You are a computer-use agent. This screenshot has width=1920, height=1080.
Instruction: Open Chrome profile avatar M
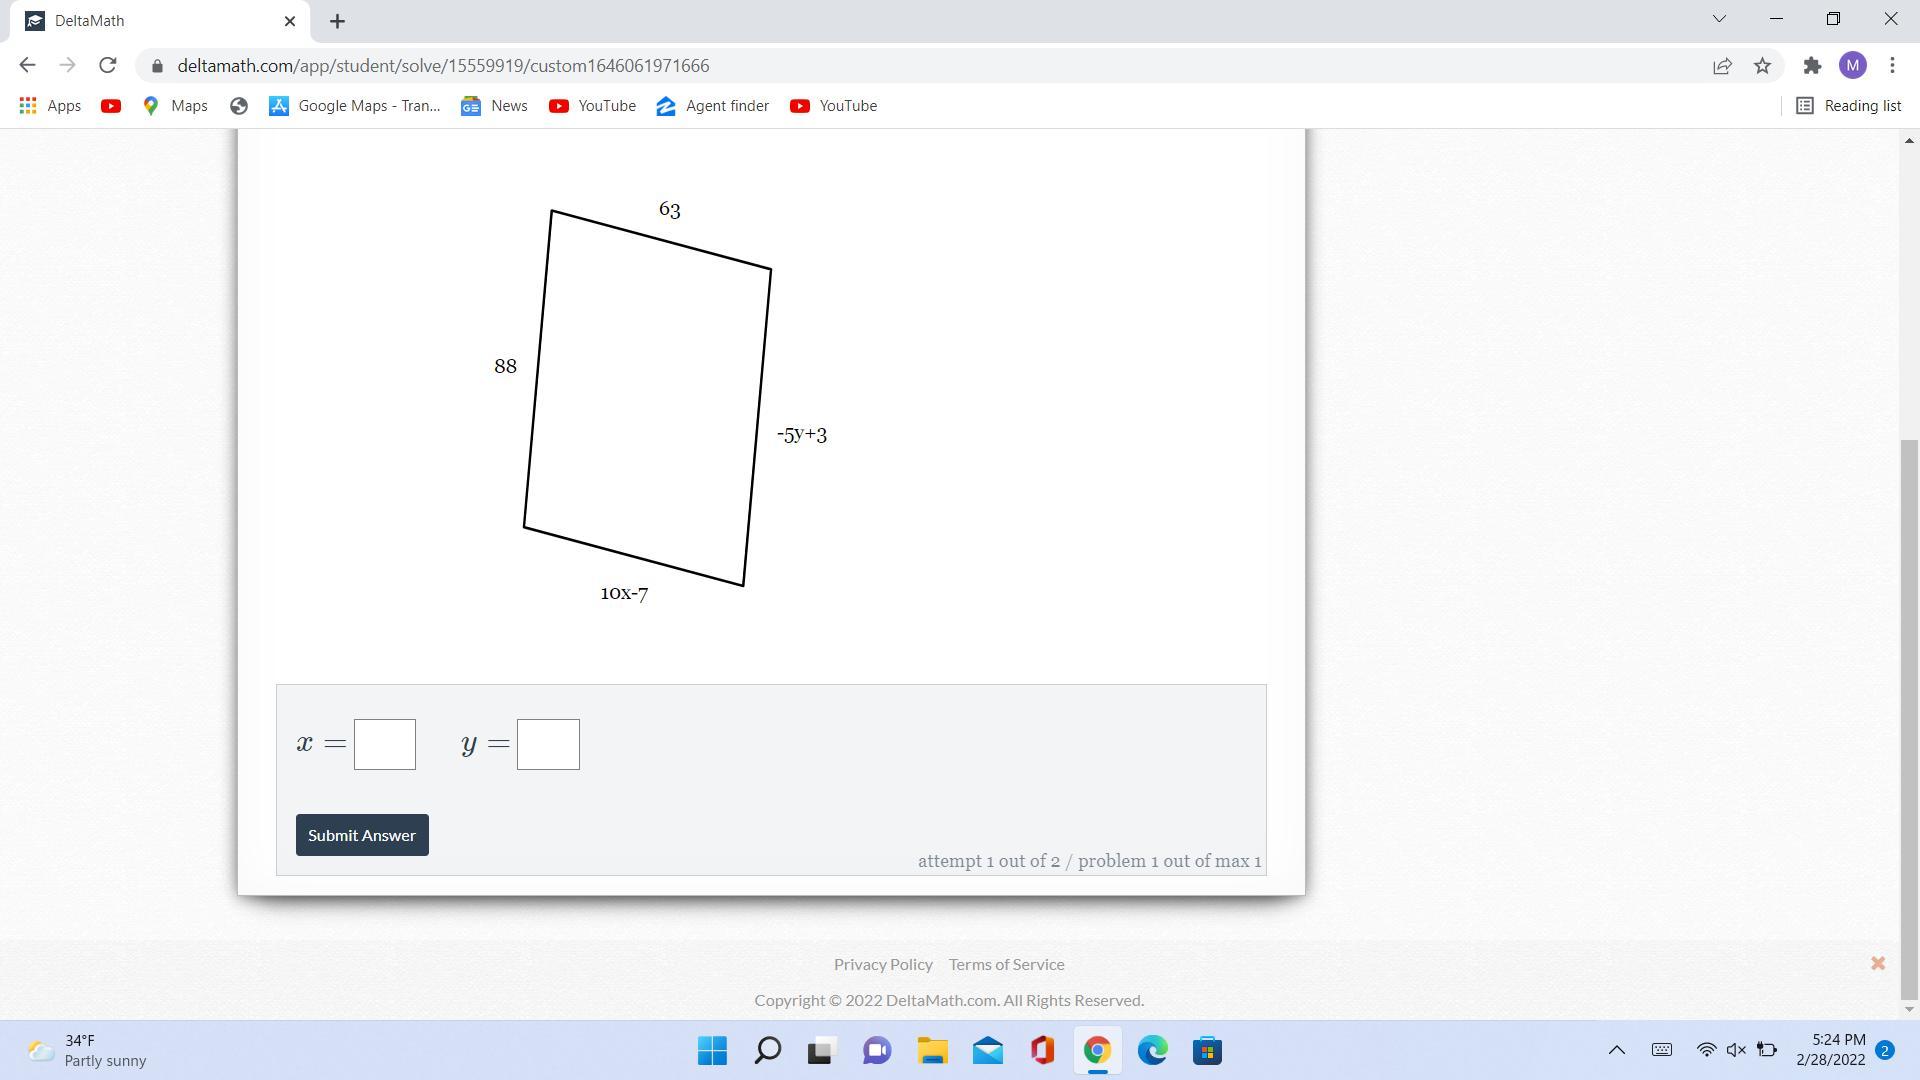[x=1852, y=66]
